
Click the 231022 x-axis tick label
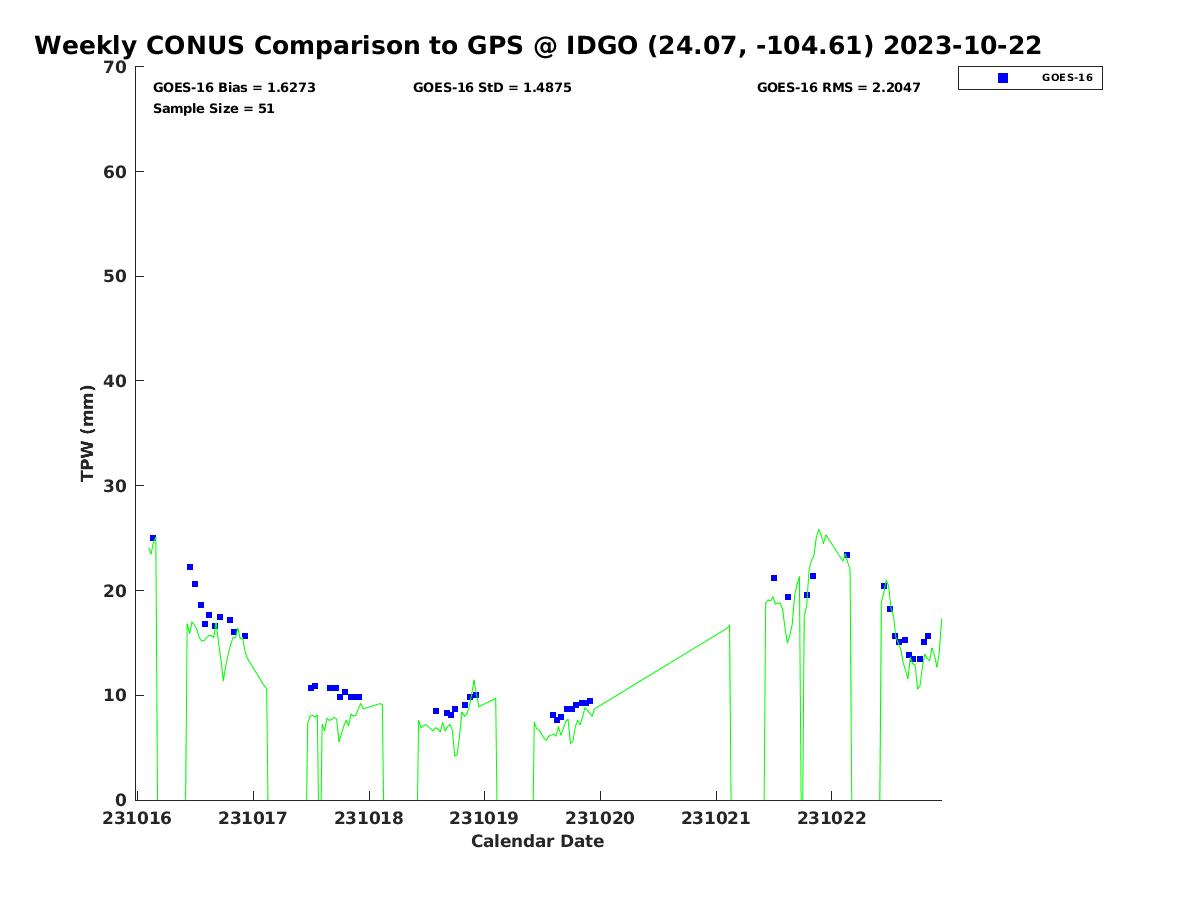[832, 818]
